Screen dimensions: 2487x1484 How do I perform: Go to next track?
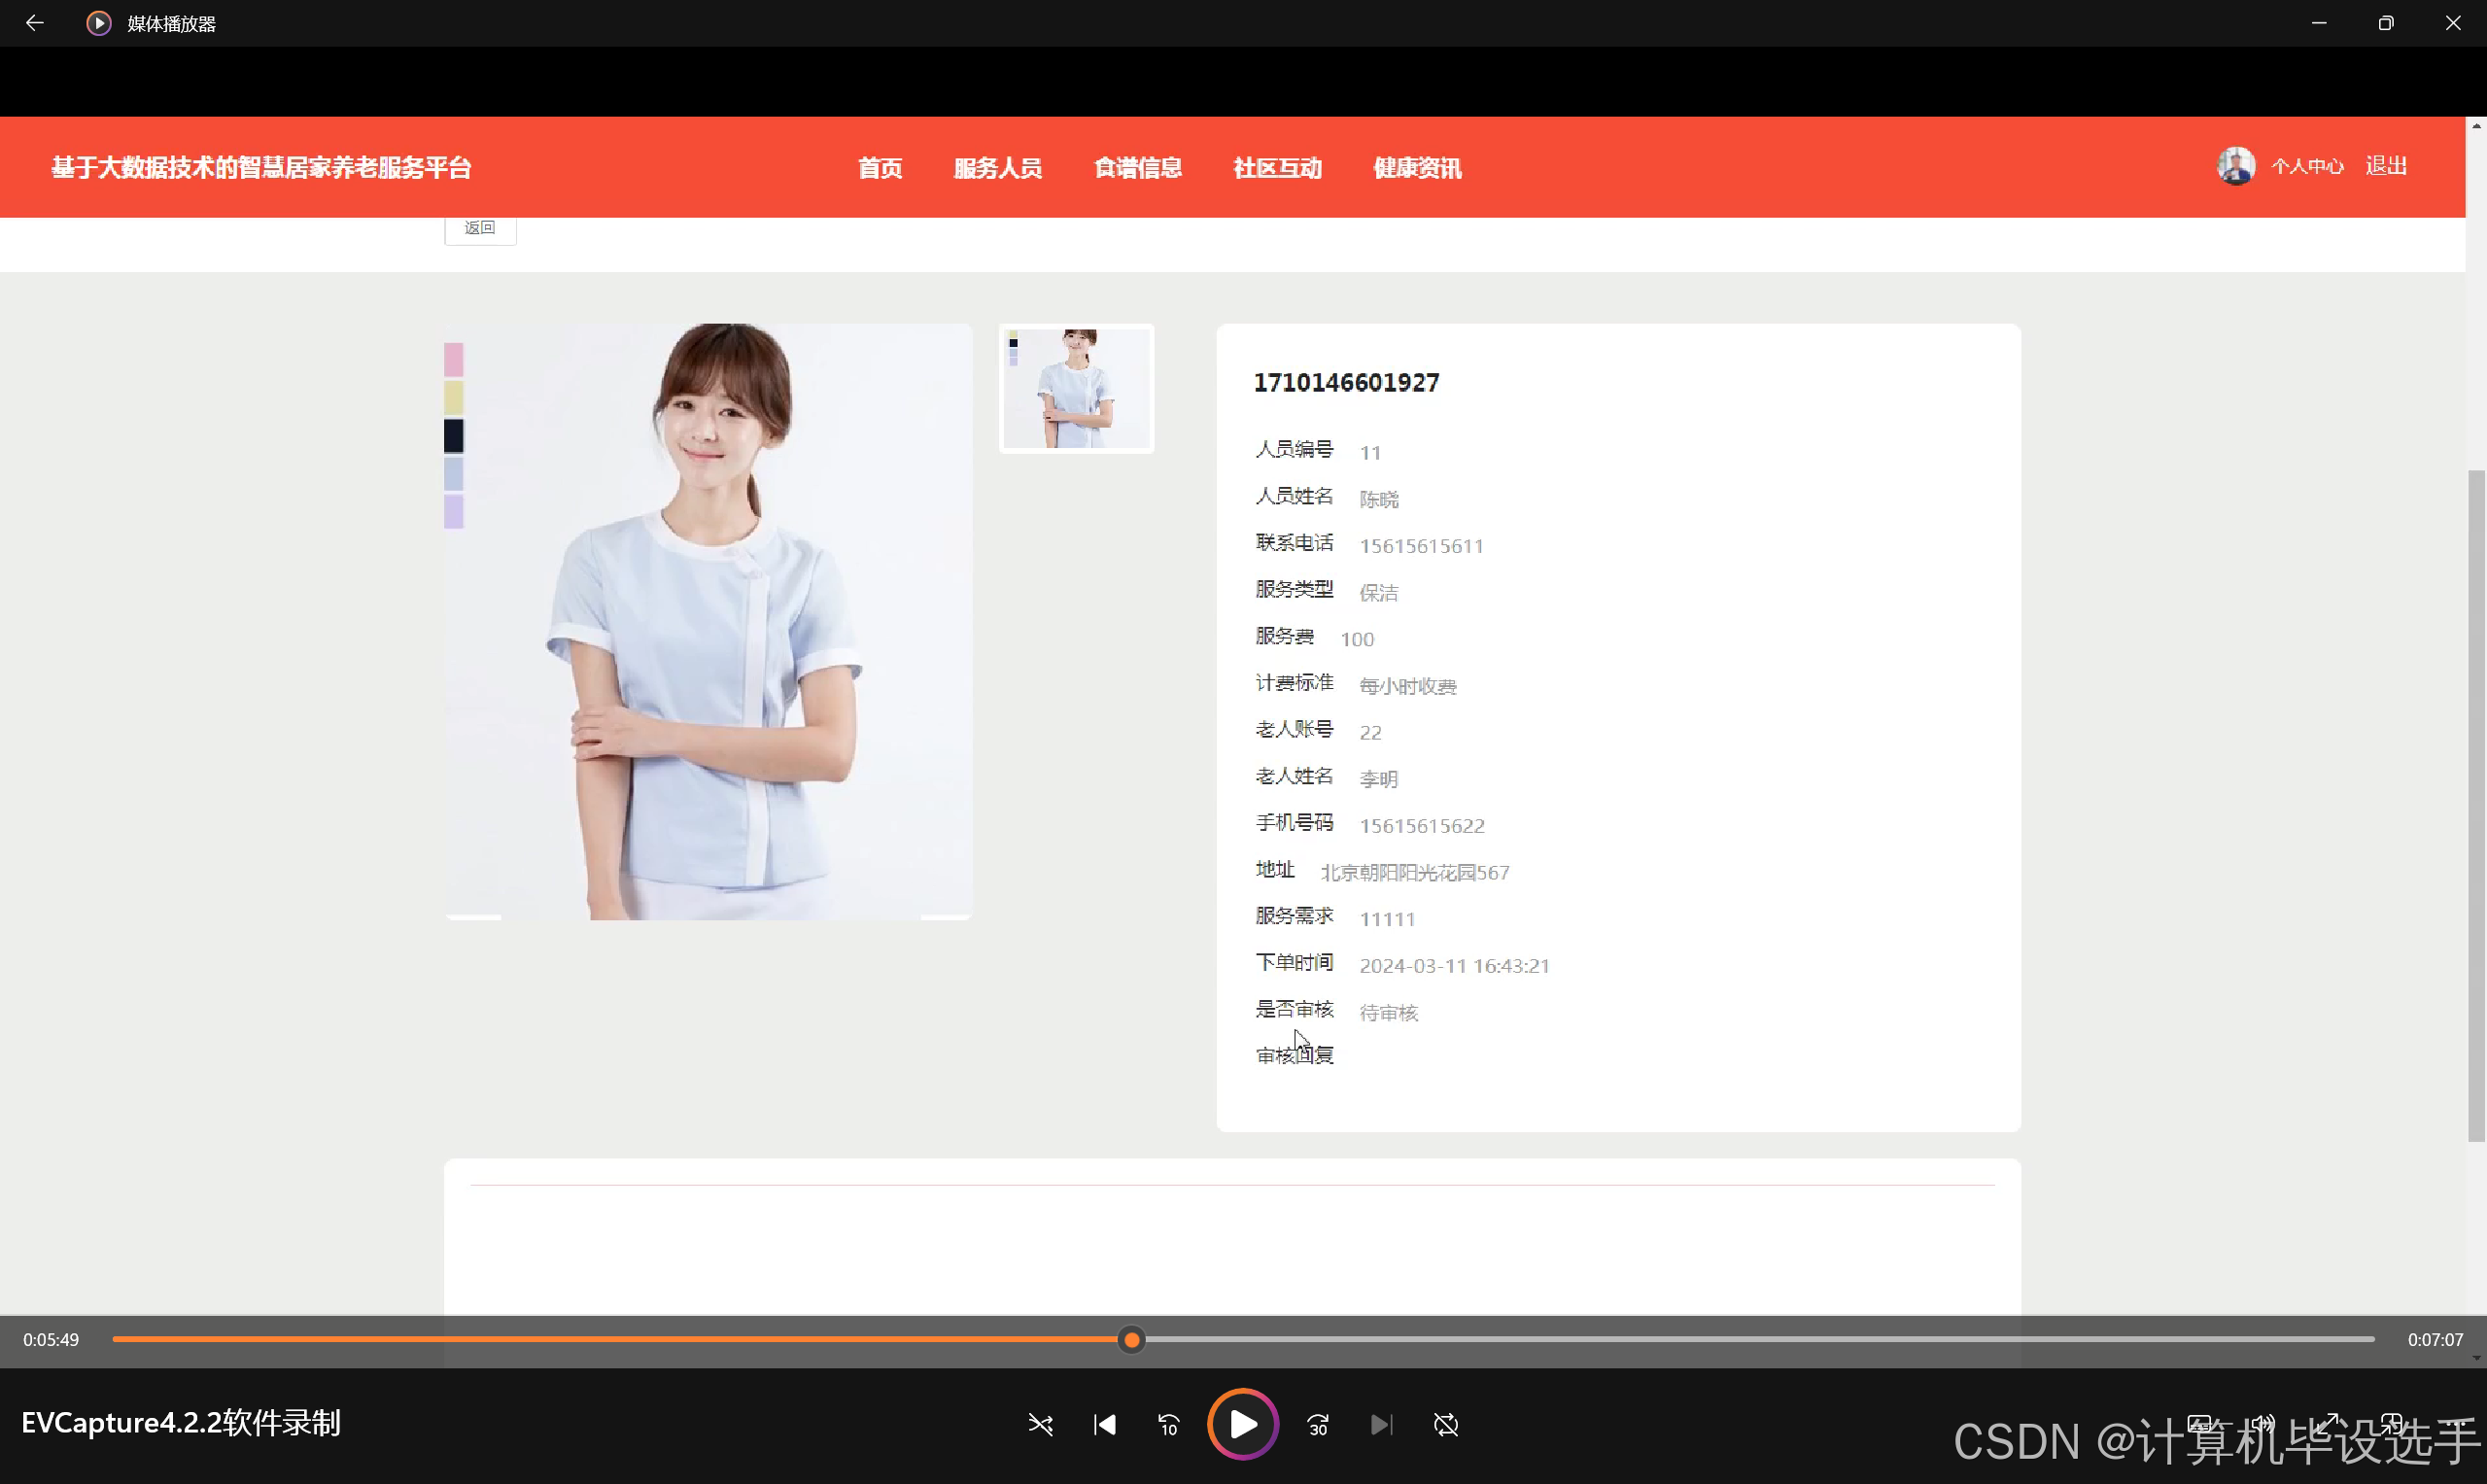(1381, 1424)
